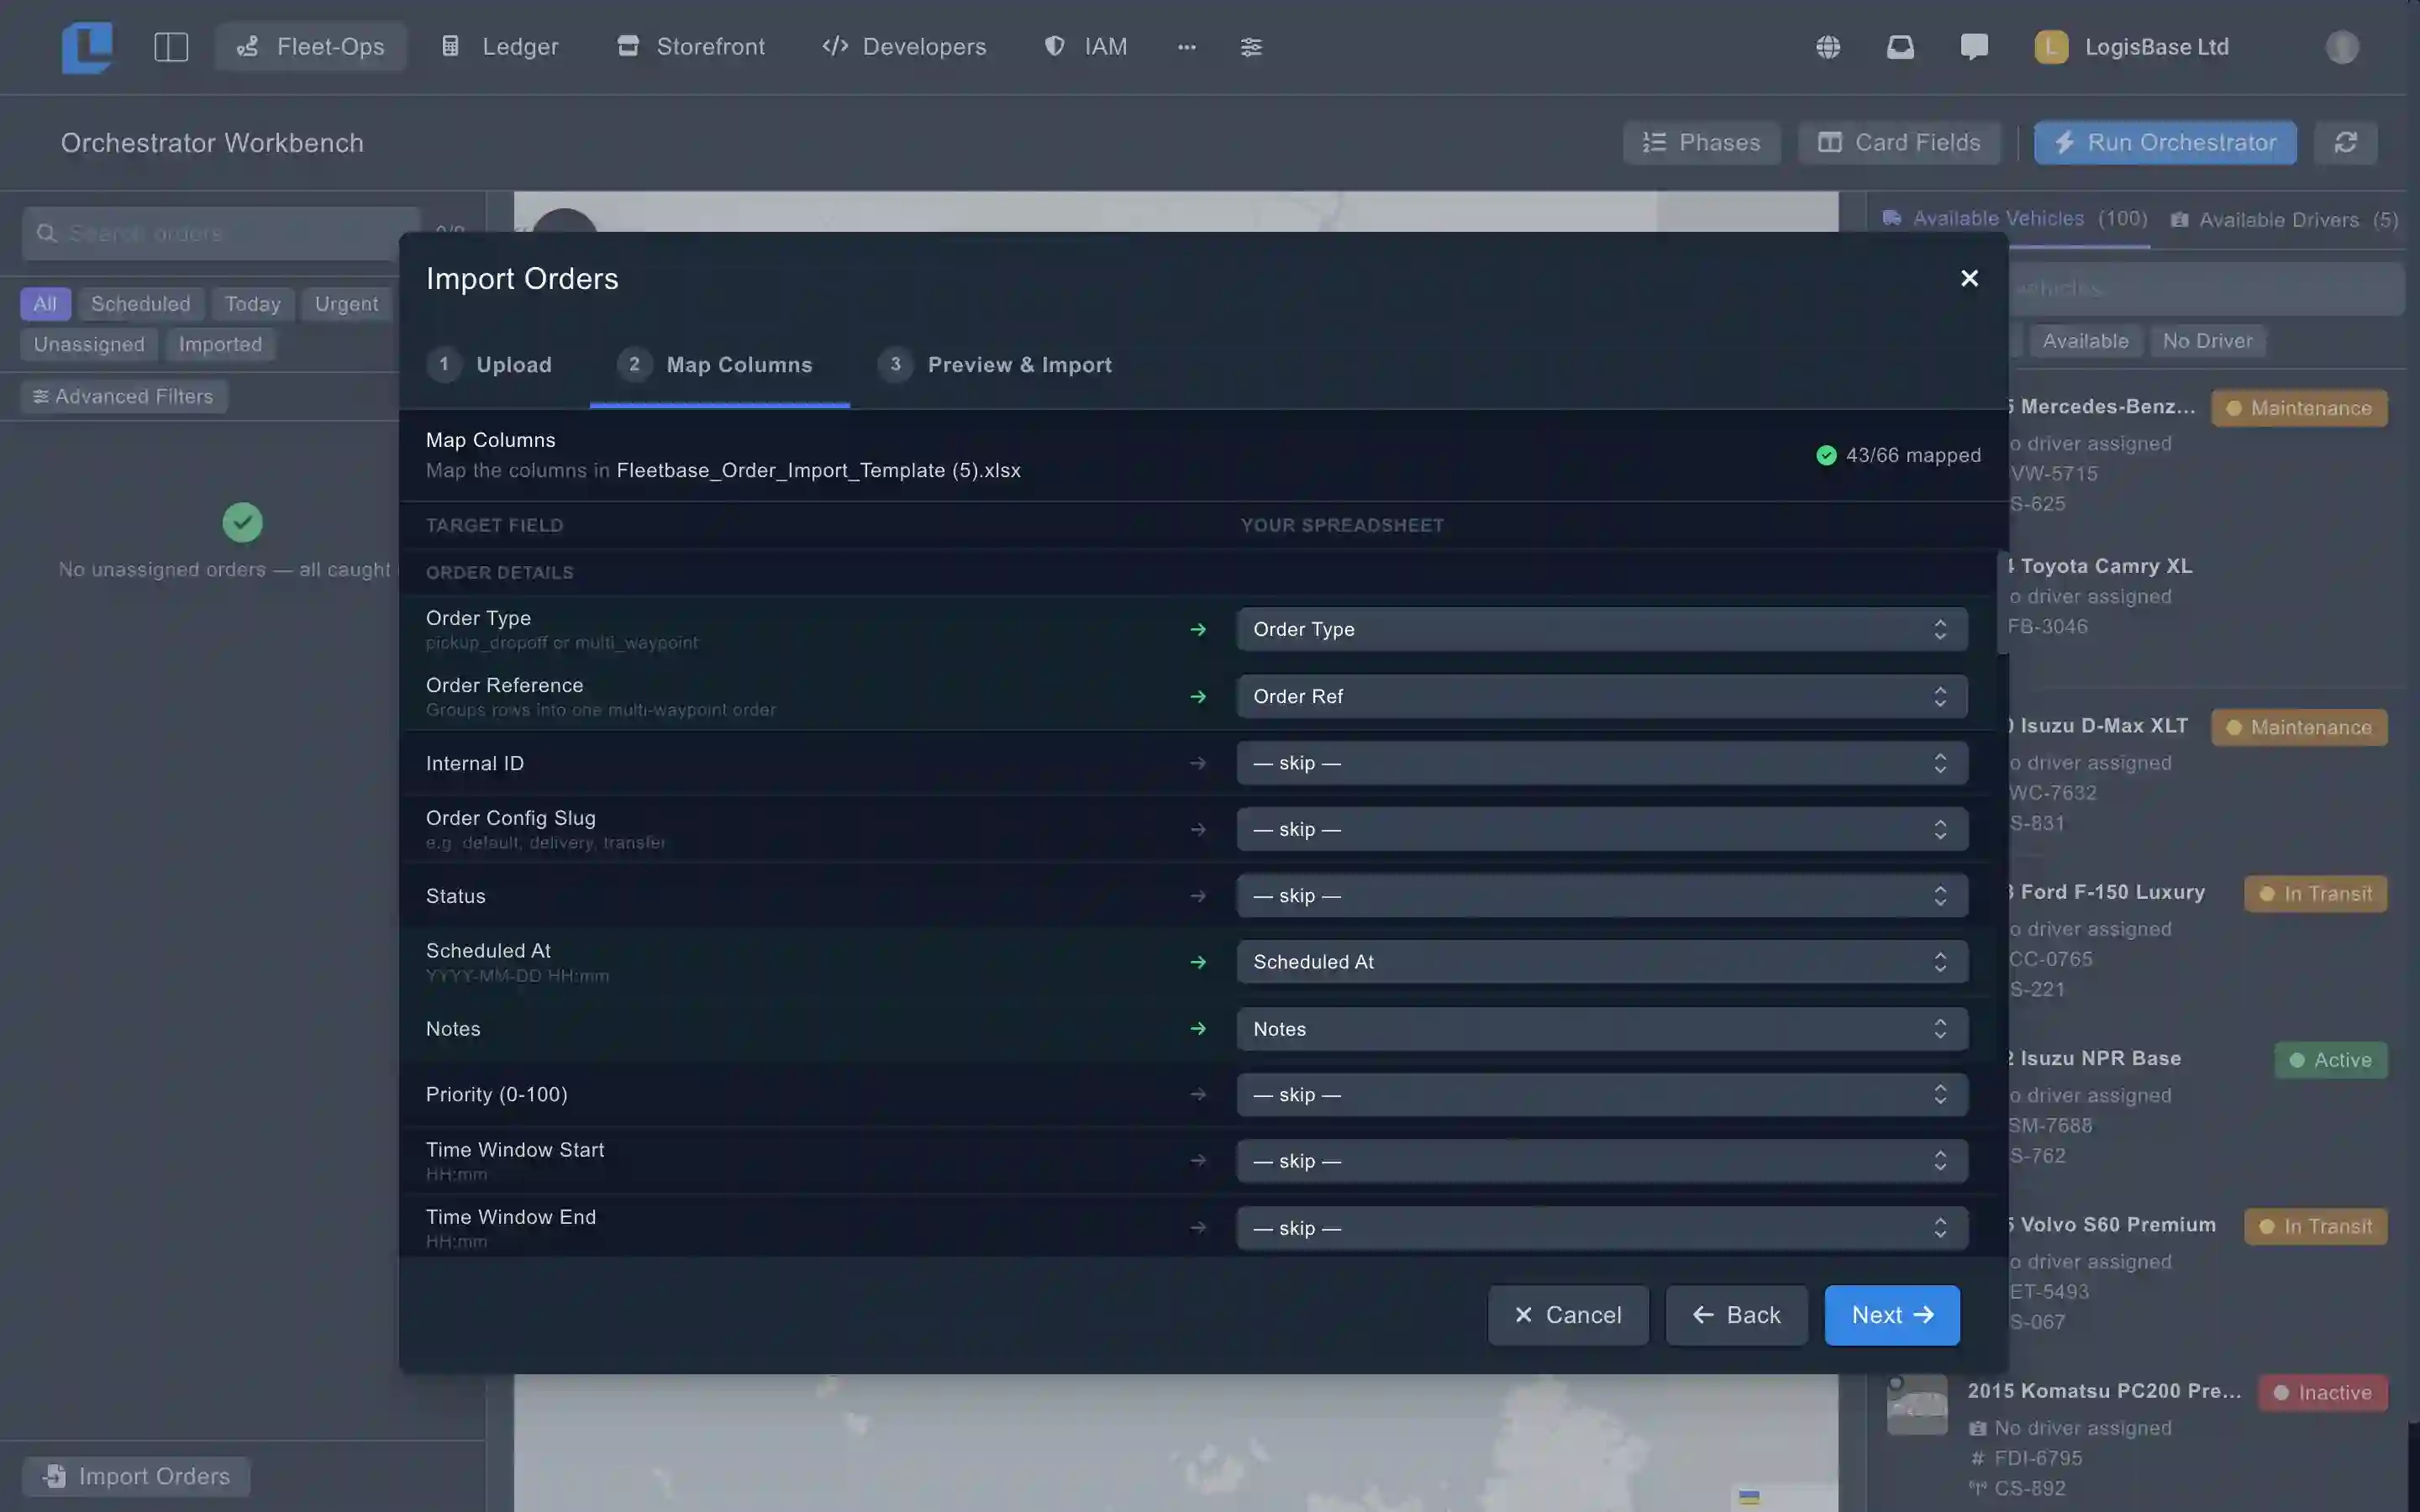The image size is (2420, 1512).
Task: Click the LogisBase logo icon
Action: click(x=87, y=47)
